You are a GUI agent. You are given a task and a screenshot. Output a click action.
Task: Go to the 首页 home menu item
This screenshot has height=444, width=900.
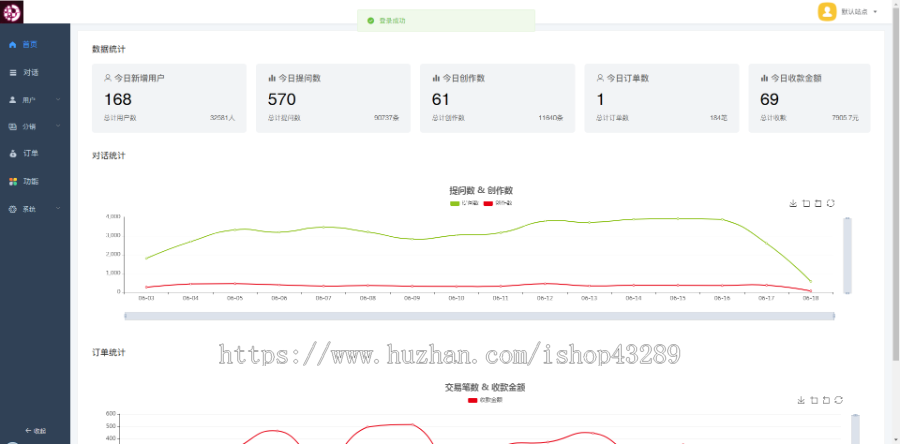35,44
